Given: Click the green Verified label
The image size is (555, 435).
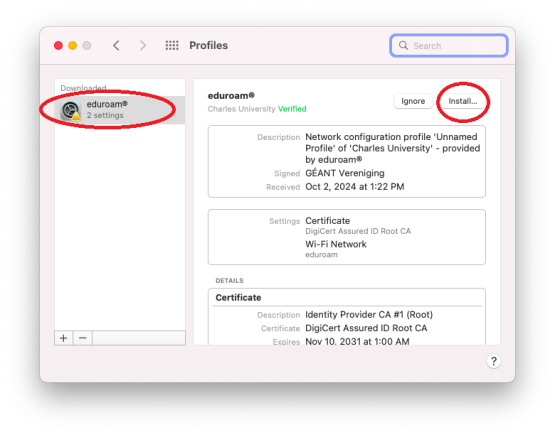Looking at the screenshot, I should 292,109.
